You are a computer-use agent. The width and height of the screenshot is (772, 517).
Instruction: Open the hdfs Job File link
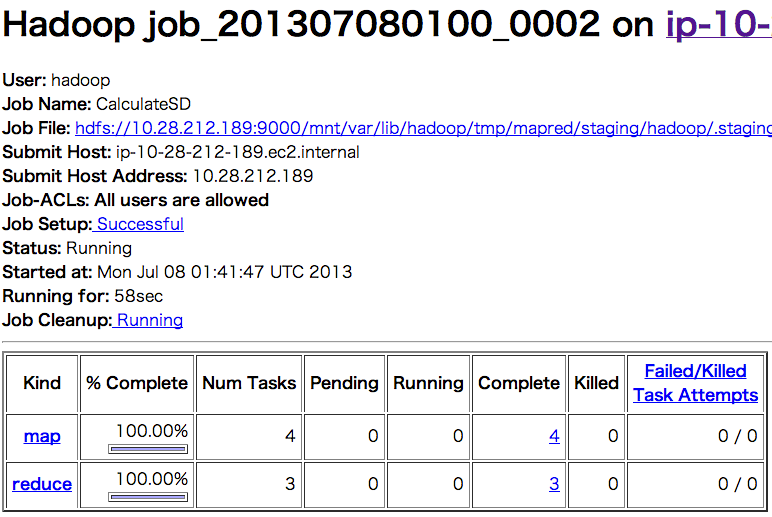pyautogui.click(x=423, y=128)
